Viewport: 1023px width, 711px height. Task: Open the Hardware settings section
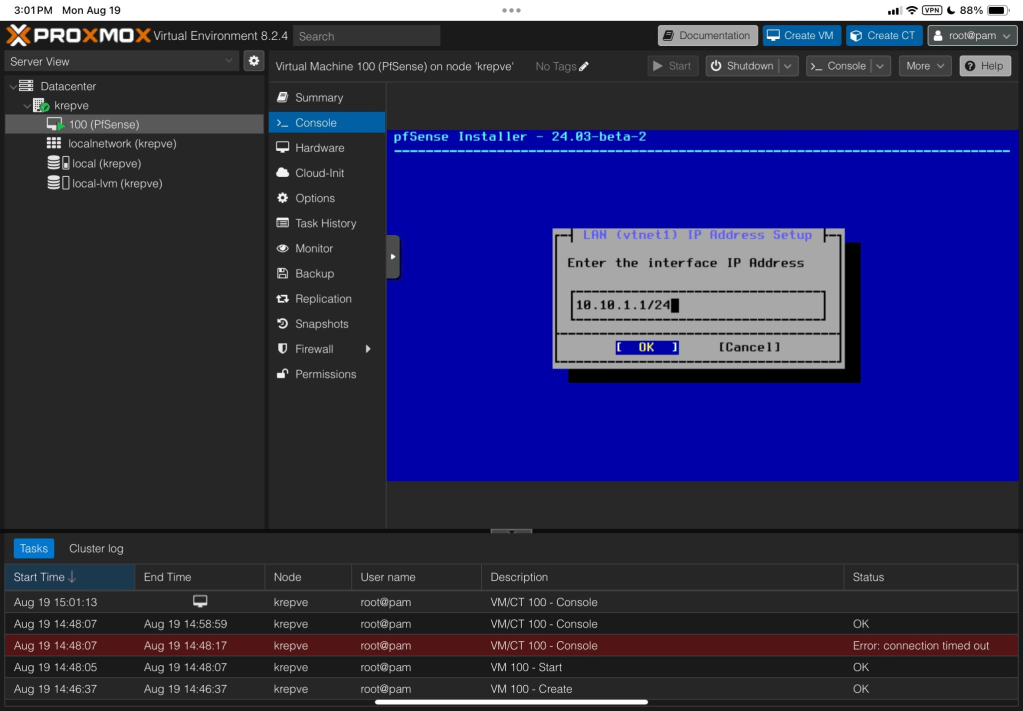tap(319, 148)
